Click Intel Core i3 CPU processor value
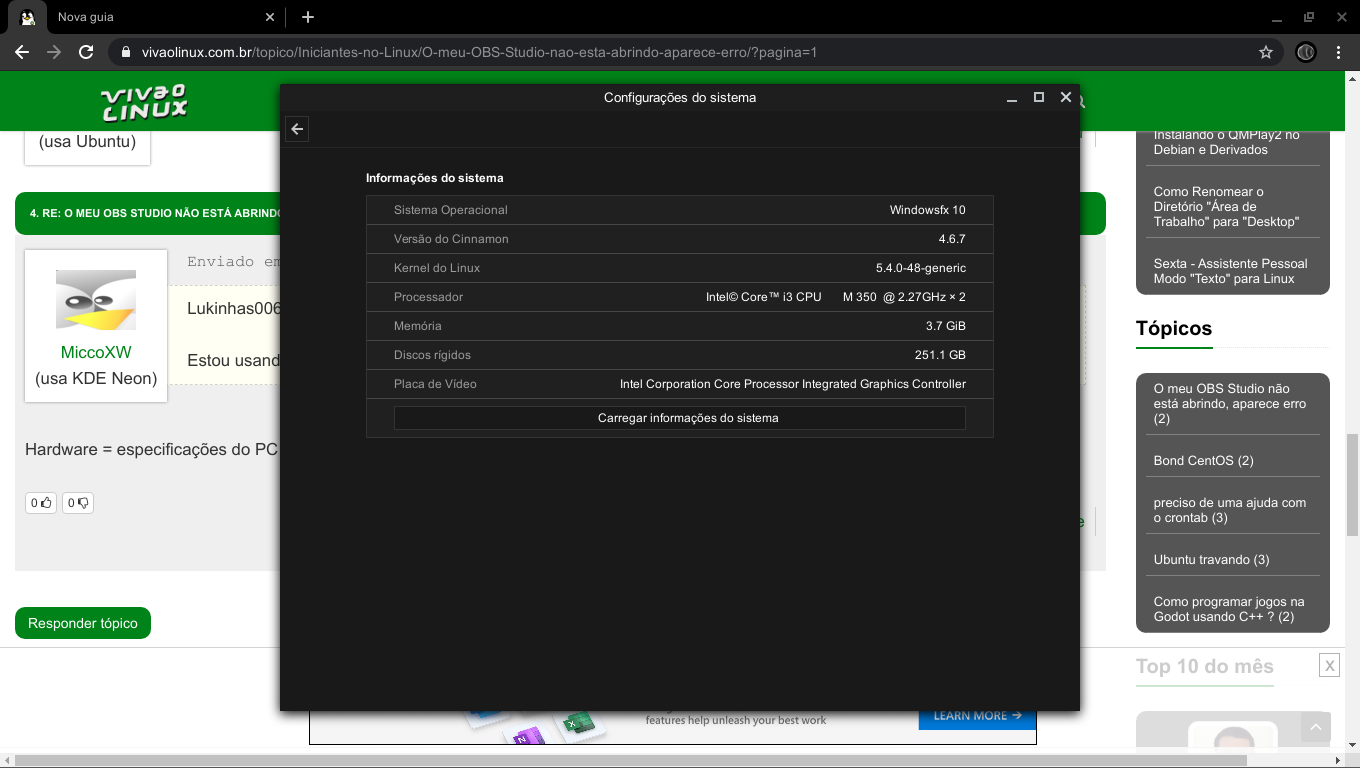Viewport: 1360px width, 768px height. [x=836, y=297]
